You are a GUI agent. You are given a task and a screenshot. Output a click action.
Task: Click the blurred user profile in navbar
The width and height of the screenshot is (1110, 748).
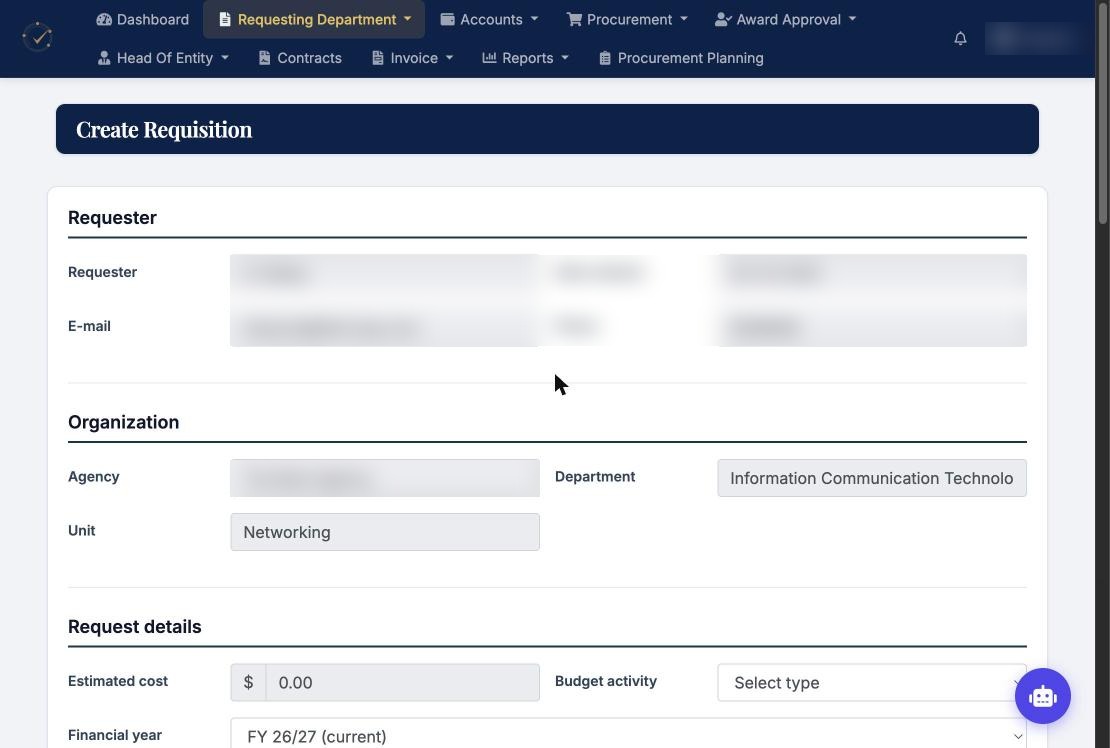tap(1033, 38)
